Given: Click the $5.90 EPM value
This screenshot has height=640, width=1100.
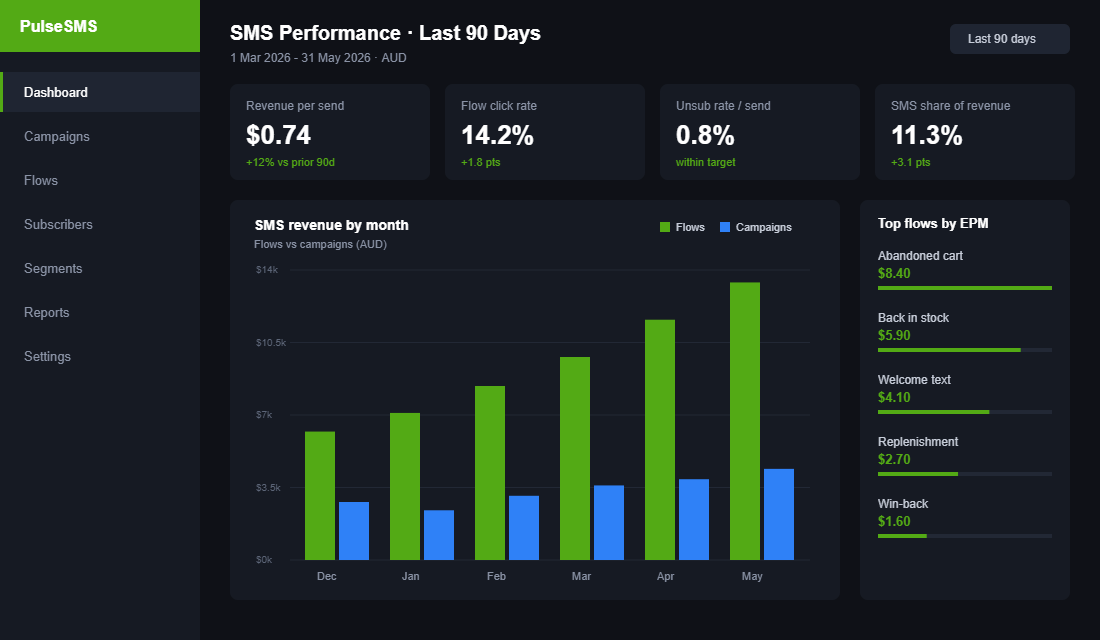Looking at the screenshot, I should coord(894,335).
